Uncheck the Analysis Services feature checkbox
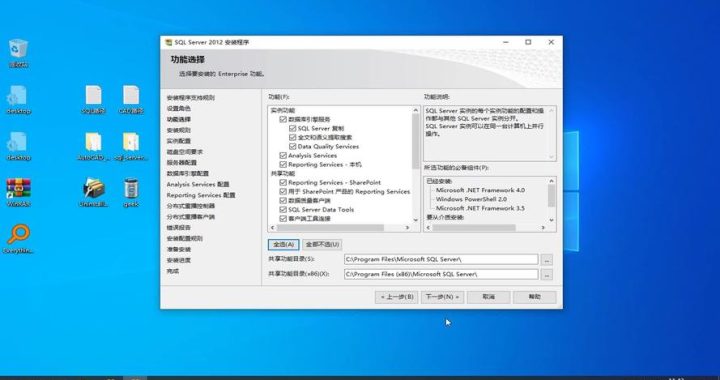720x380 pixels. (283, 156)
